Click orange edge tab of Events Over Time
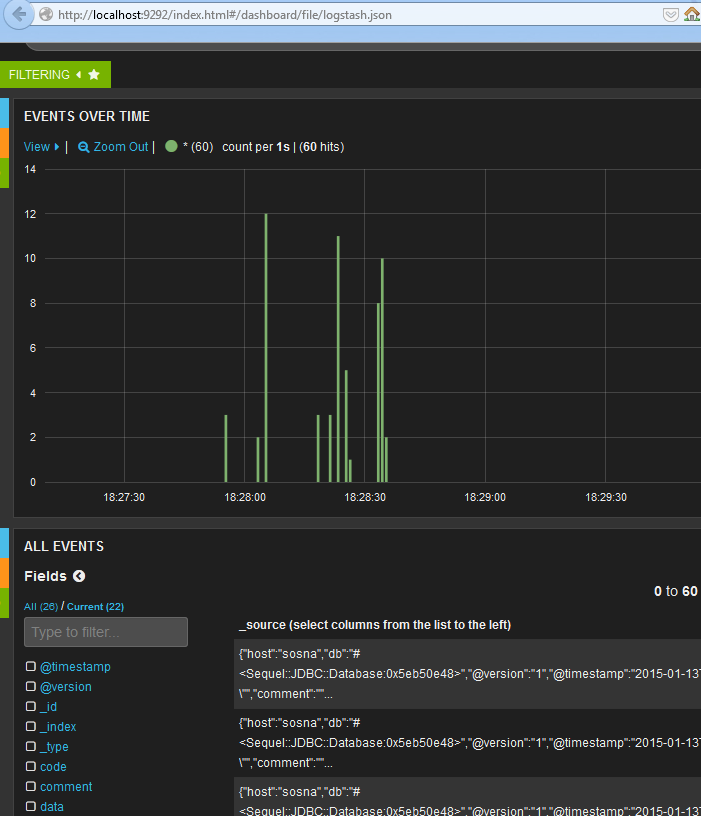 (x=4, y=143)
